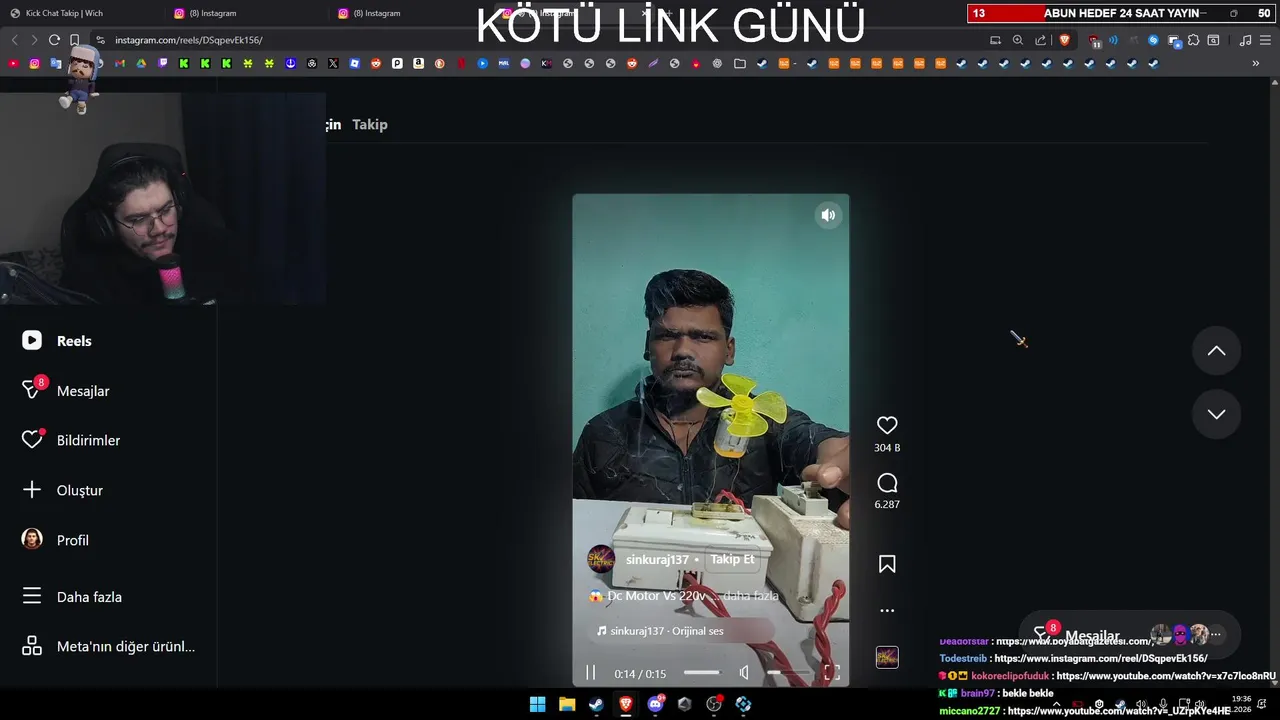Reload the page in the browser
The image size is (1280, 720).
click(x=54, y=40)
